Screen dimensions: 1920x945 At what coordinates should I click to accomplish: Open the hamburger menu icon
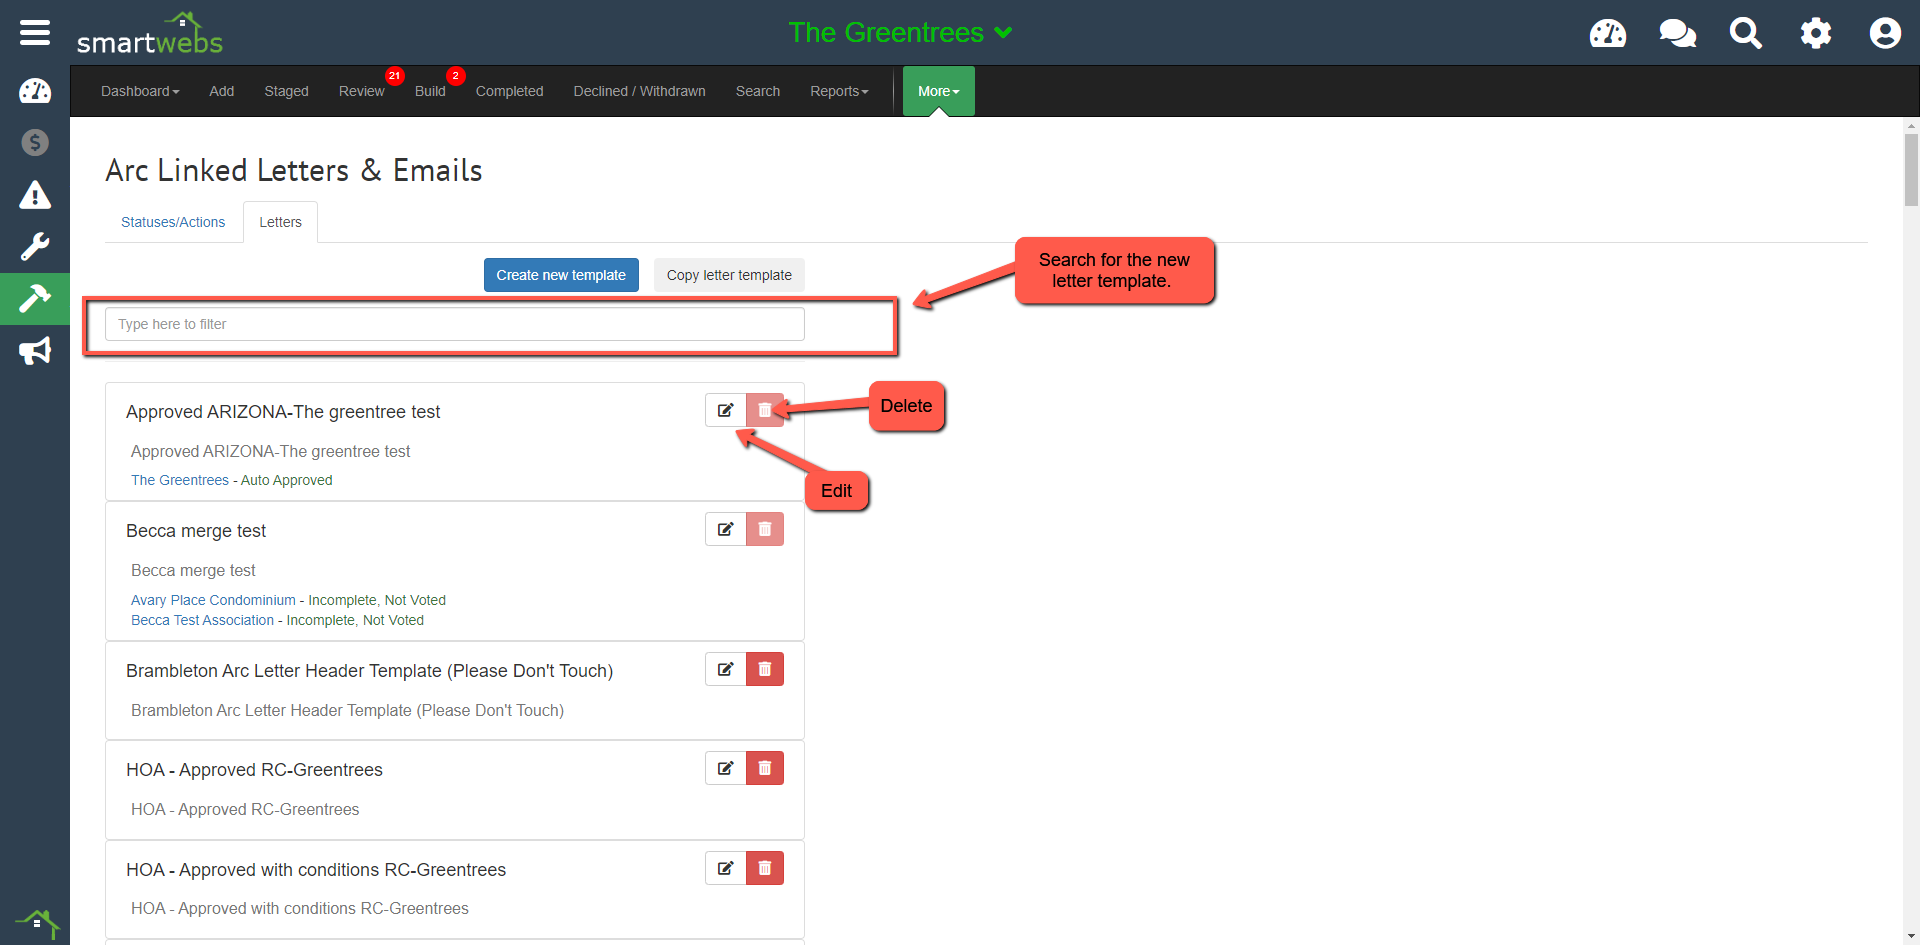point(35,33)
